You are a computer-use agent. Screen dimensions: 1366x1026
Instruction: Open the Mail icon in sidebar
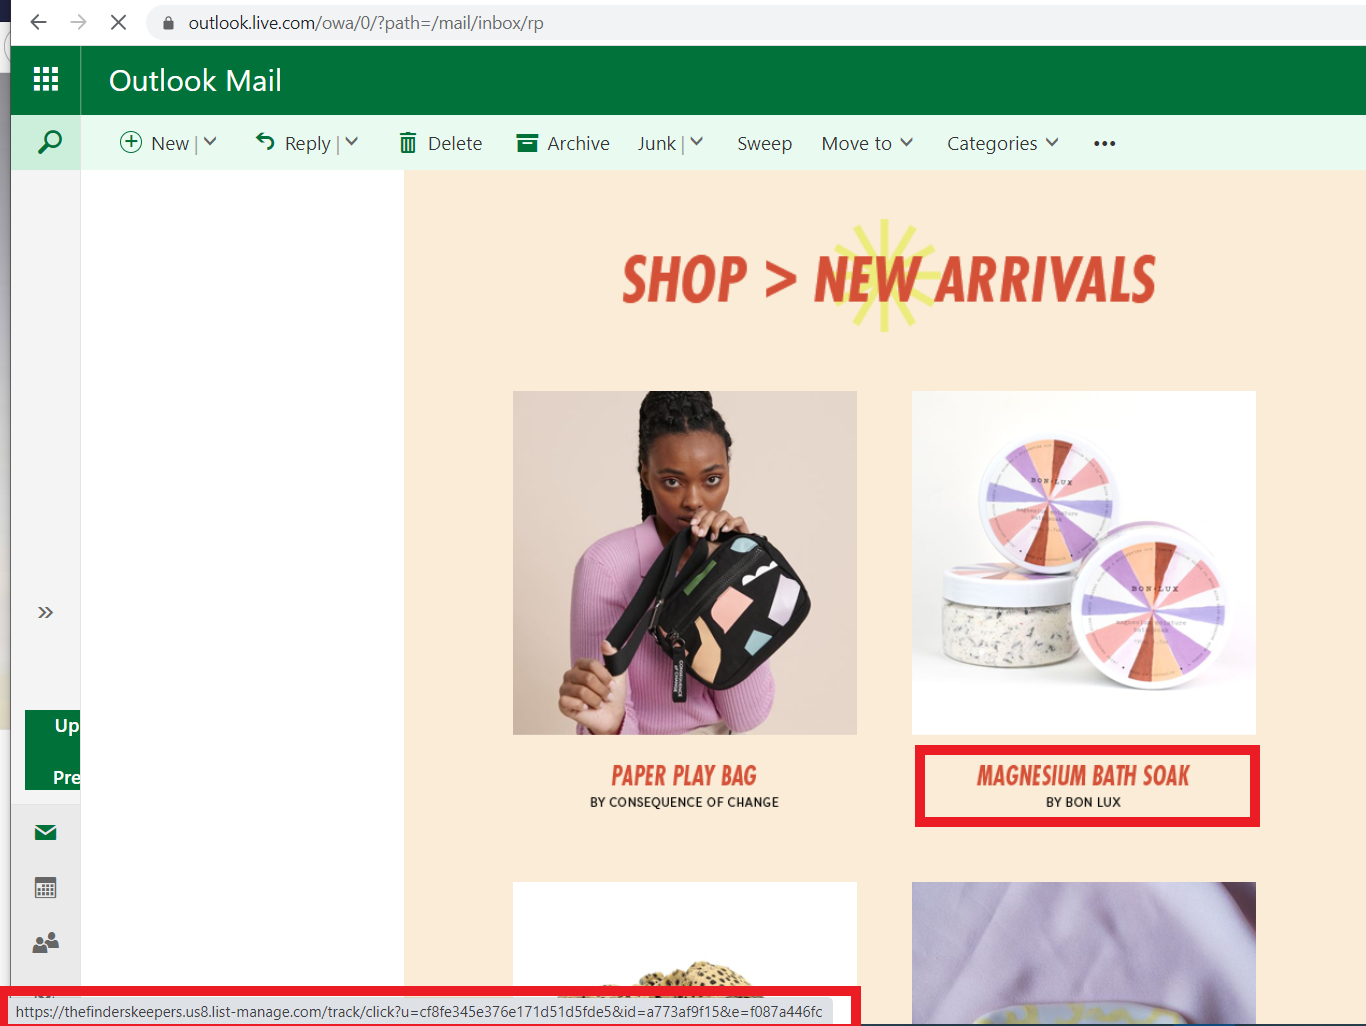(x=45, y=832)
